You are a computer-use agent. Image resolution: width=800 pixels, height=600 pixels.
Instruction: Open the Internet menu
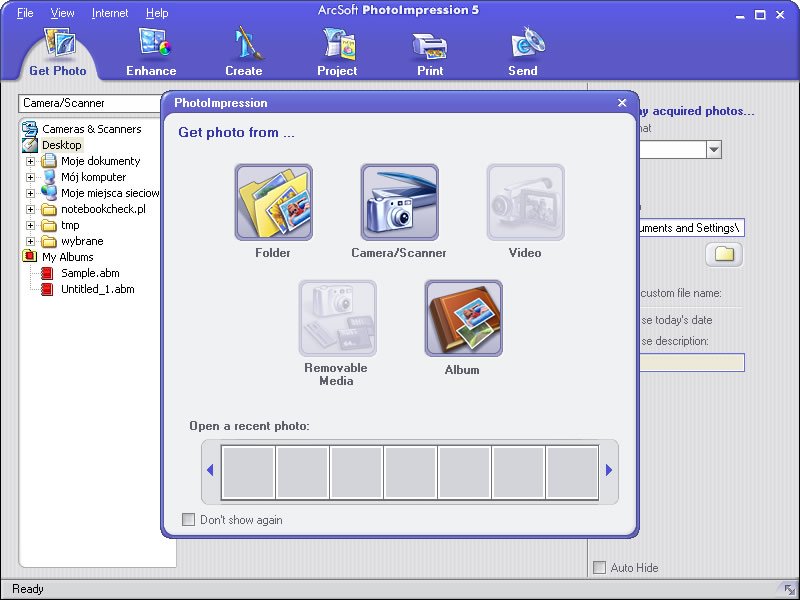coord(110,13)
